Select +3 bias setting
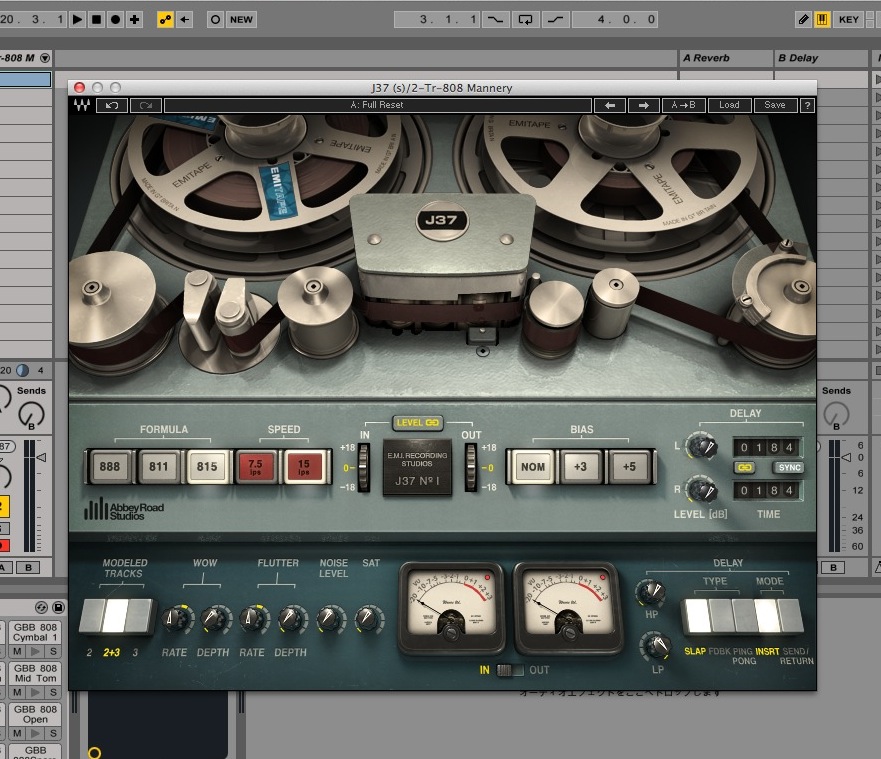 (x=580, y=466)
